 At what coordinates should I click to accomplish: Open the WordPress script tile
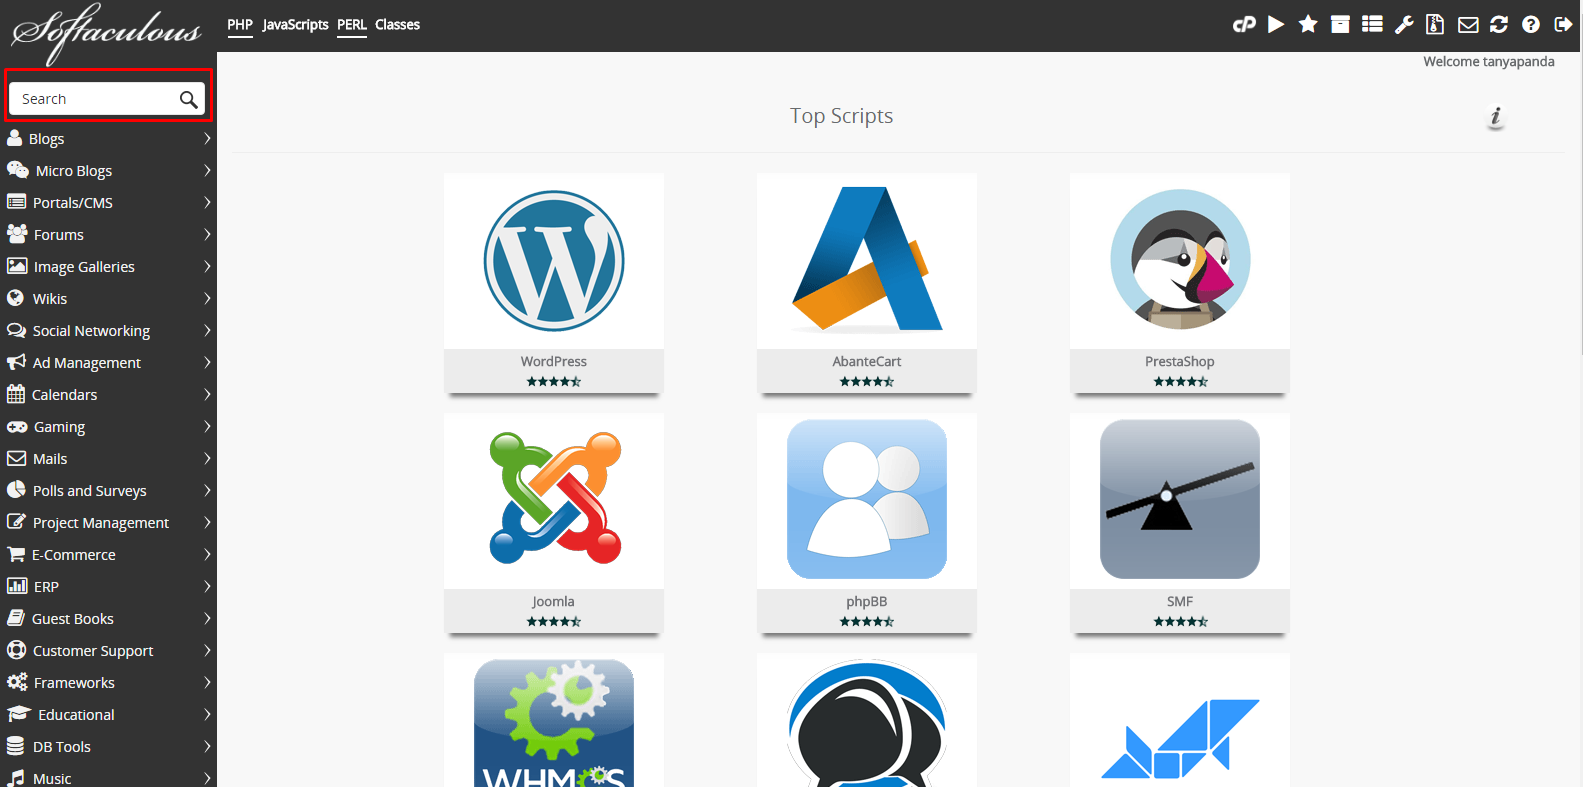pyautogui.click(x=554, y=263)
